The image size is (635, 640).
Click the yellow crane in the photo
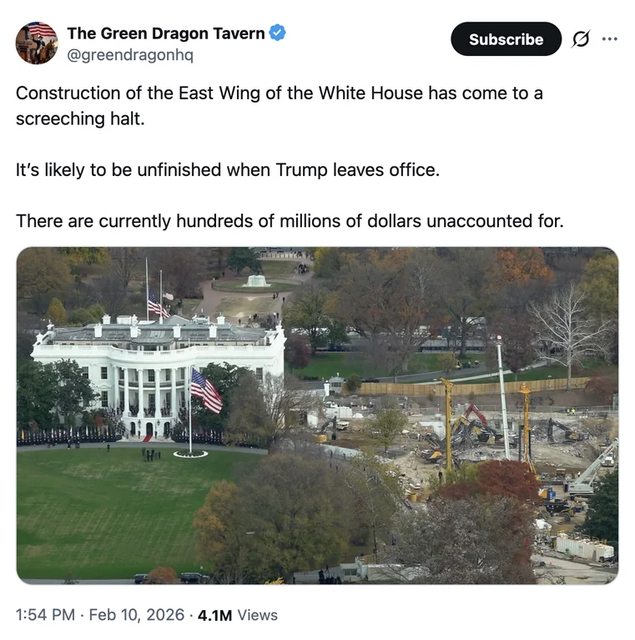click(448, 420)
